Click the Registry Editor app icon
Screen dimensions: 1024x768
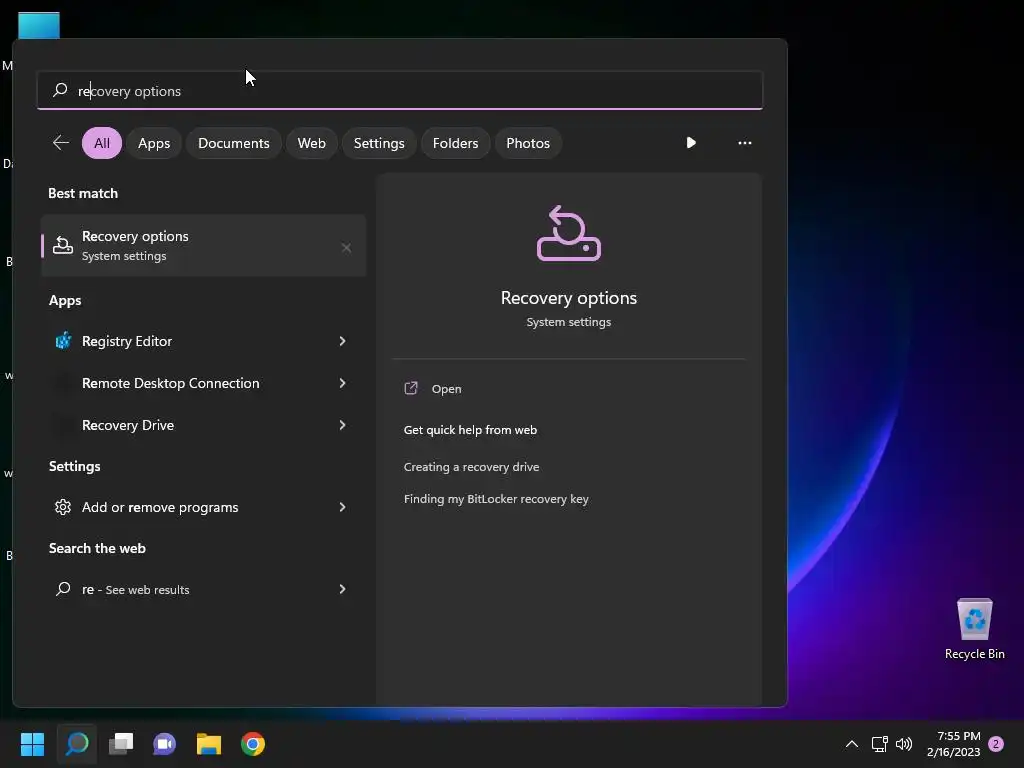(x=63, y=341)
